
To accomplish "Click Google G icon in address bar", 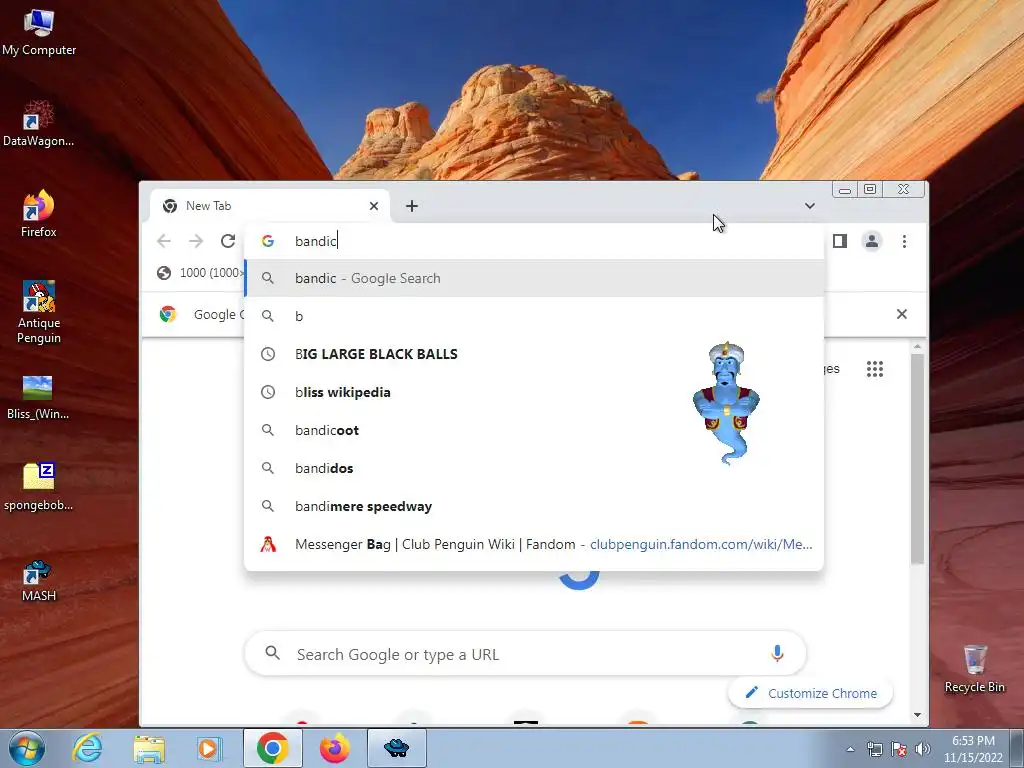I will click(x=268, y=241).
